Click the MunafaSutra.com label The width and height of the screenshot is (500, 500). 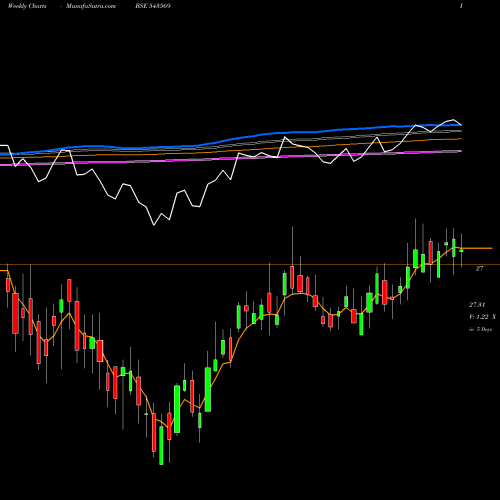click(x=91, y=6)
